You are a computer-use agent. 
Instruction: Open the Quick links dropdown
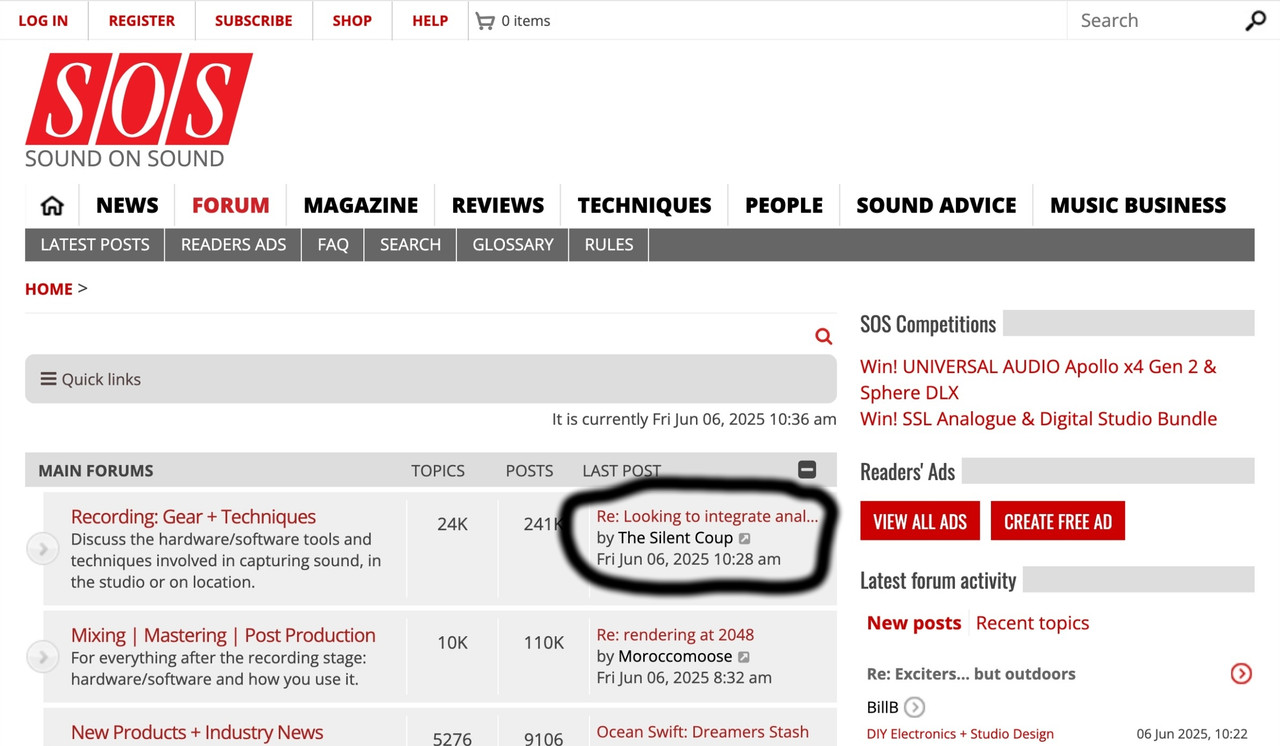point(91,379)
